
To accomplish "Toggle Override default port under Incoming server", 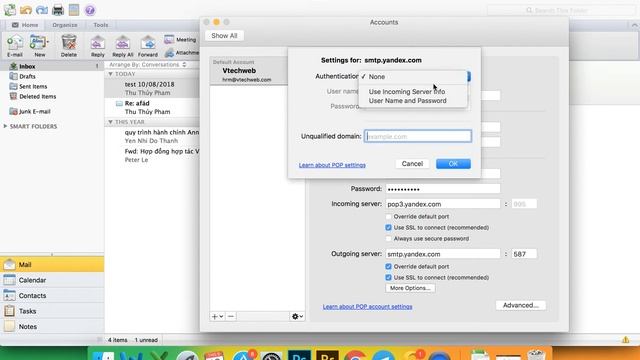I will (x=388, y=217).
